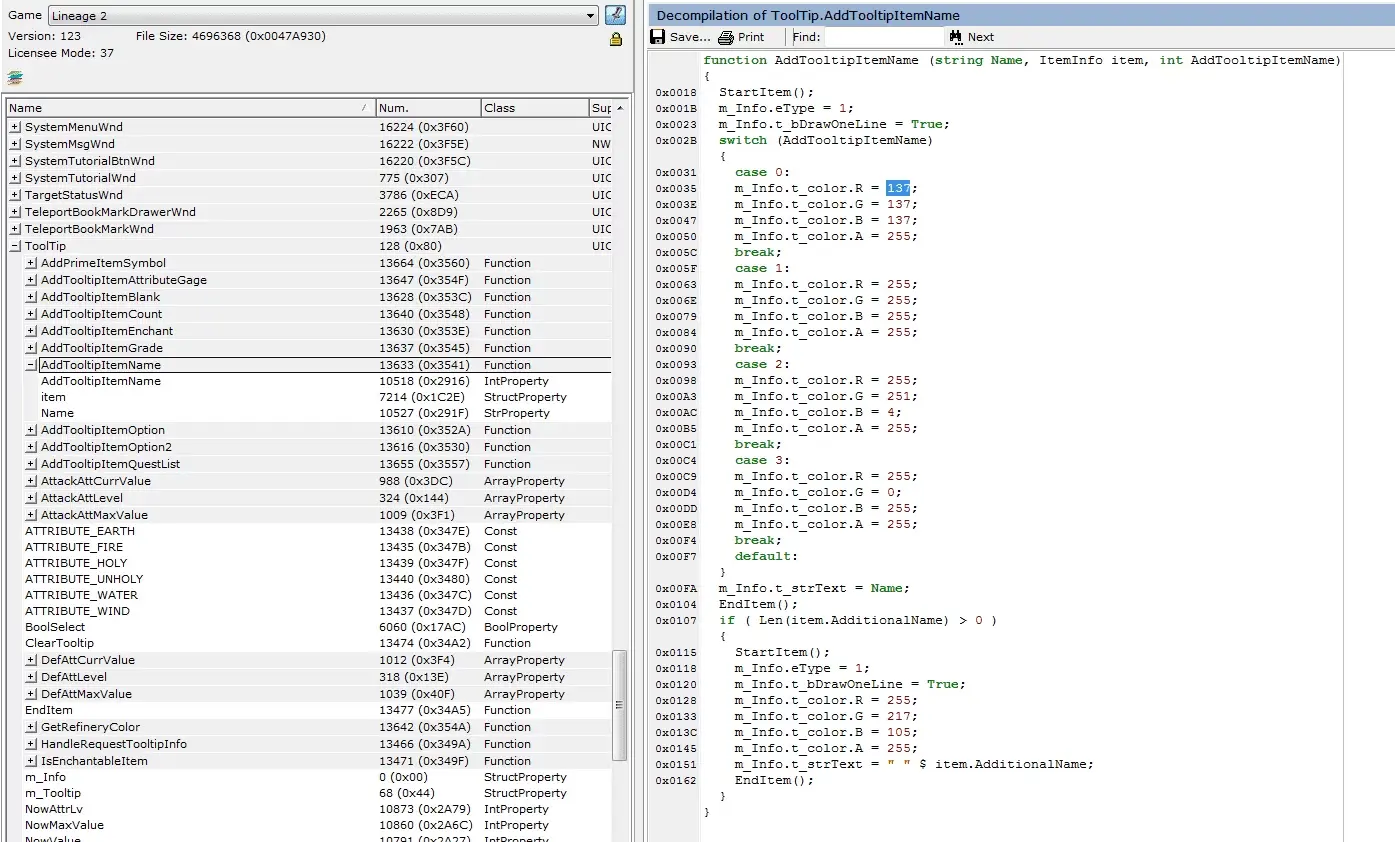
Task: Select the ATTRIBUTE_EARTH constant
Action: 309,531
